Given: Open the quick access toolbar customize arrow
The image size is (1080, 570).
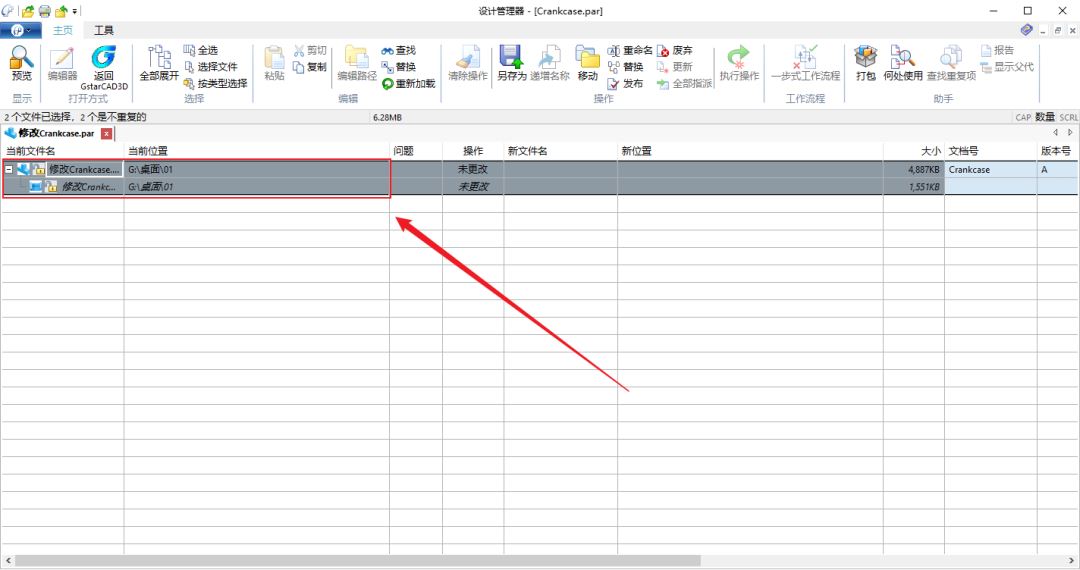Looking at the screenshot, I should click(76, 11).
